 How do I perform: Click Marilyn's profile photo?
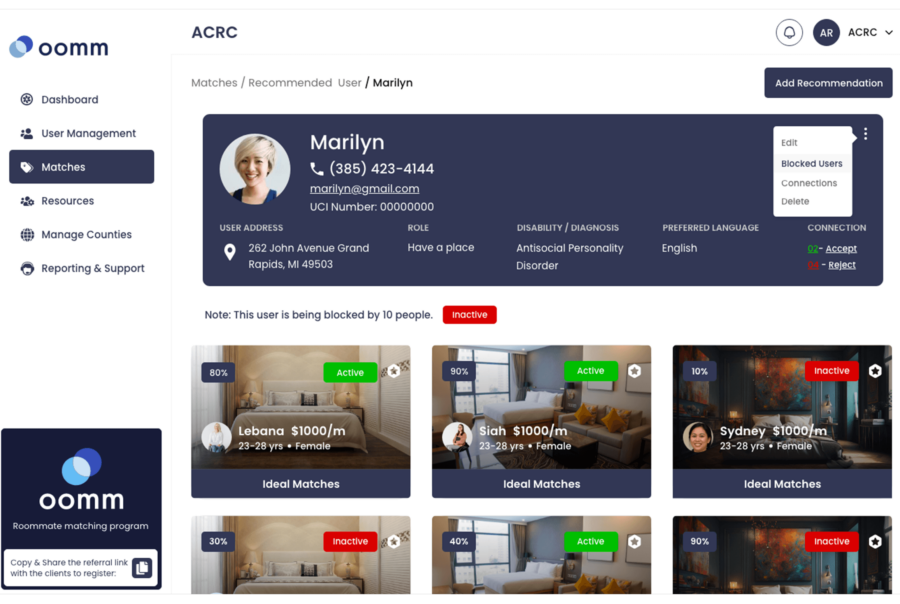coord(255,168)
